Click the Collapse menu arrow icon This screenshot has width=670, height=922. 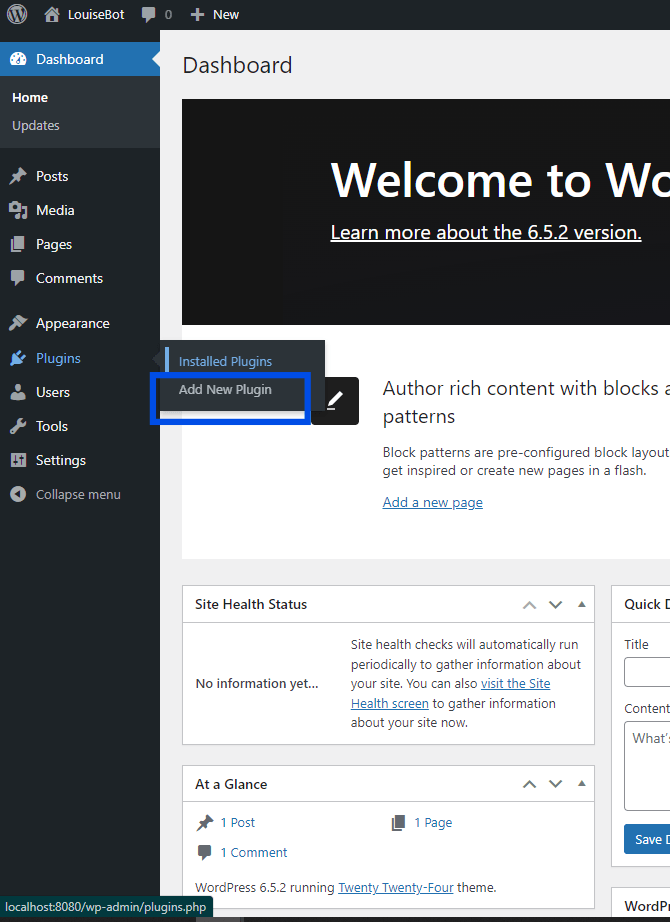[18, 494]
